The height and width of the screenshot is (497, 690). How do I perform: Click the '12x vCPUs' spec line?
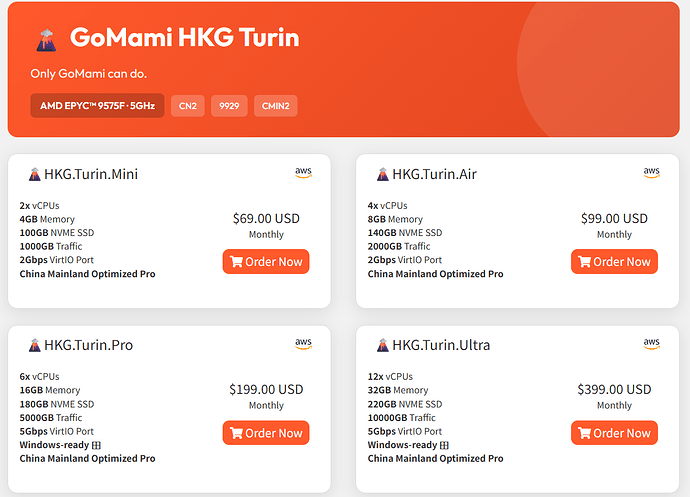pos(390,377)
